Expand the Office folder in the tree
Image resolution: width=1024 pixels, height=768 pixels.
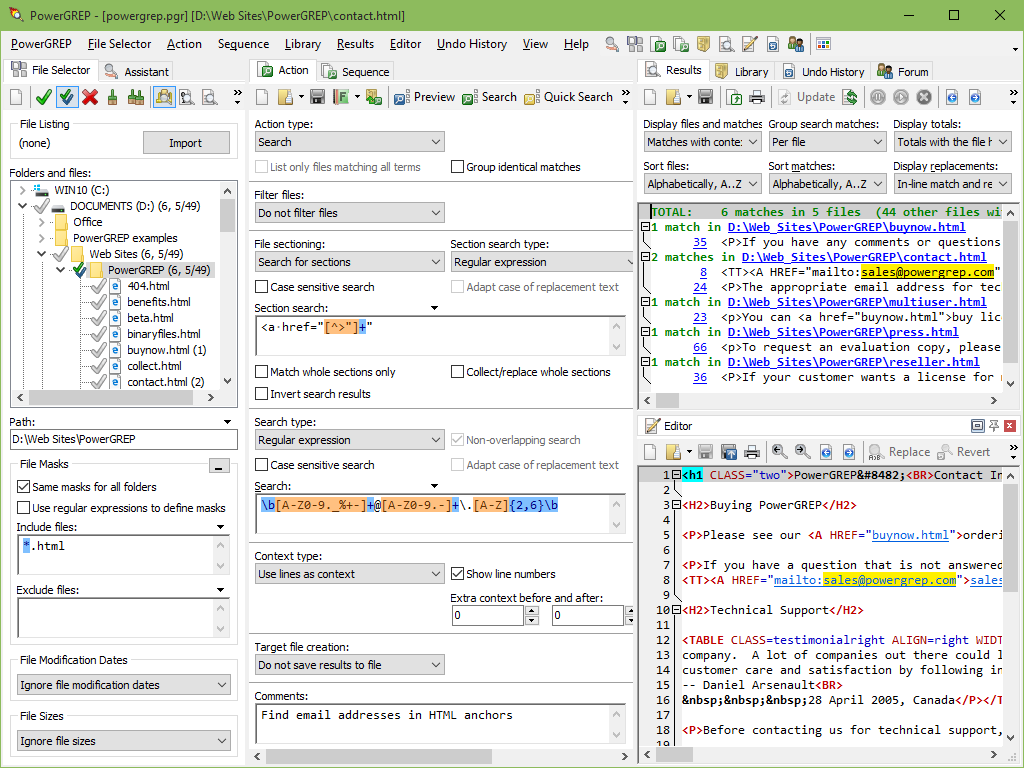[x=41, y=222]
